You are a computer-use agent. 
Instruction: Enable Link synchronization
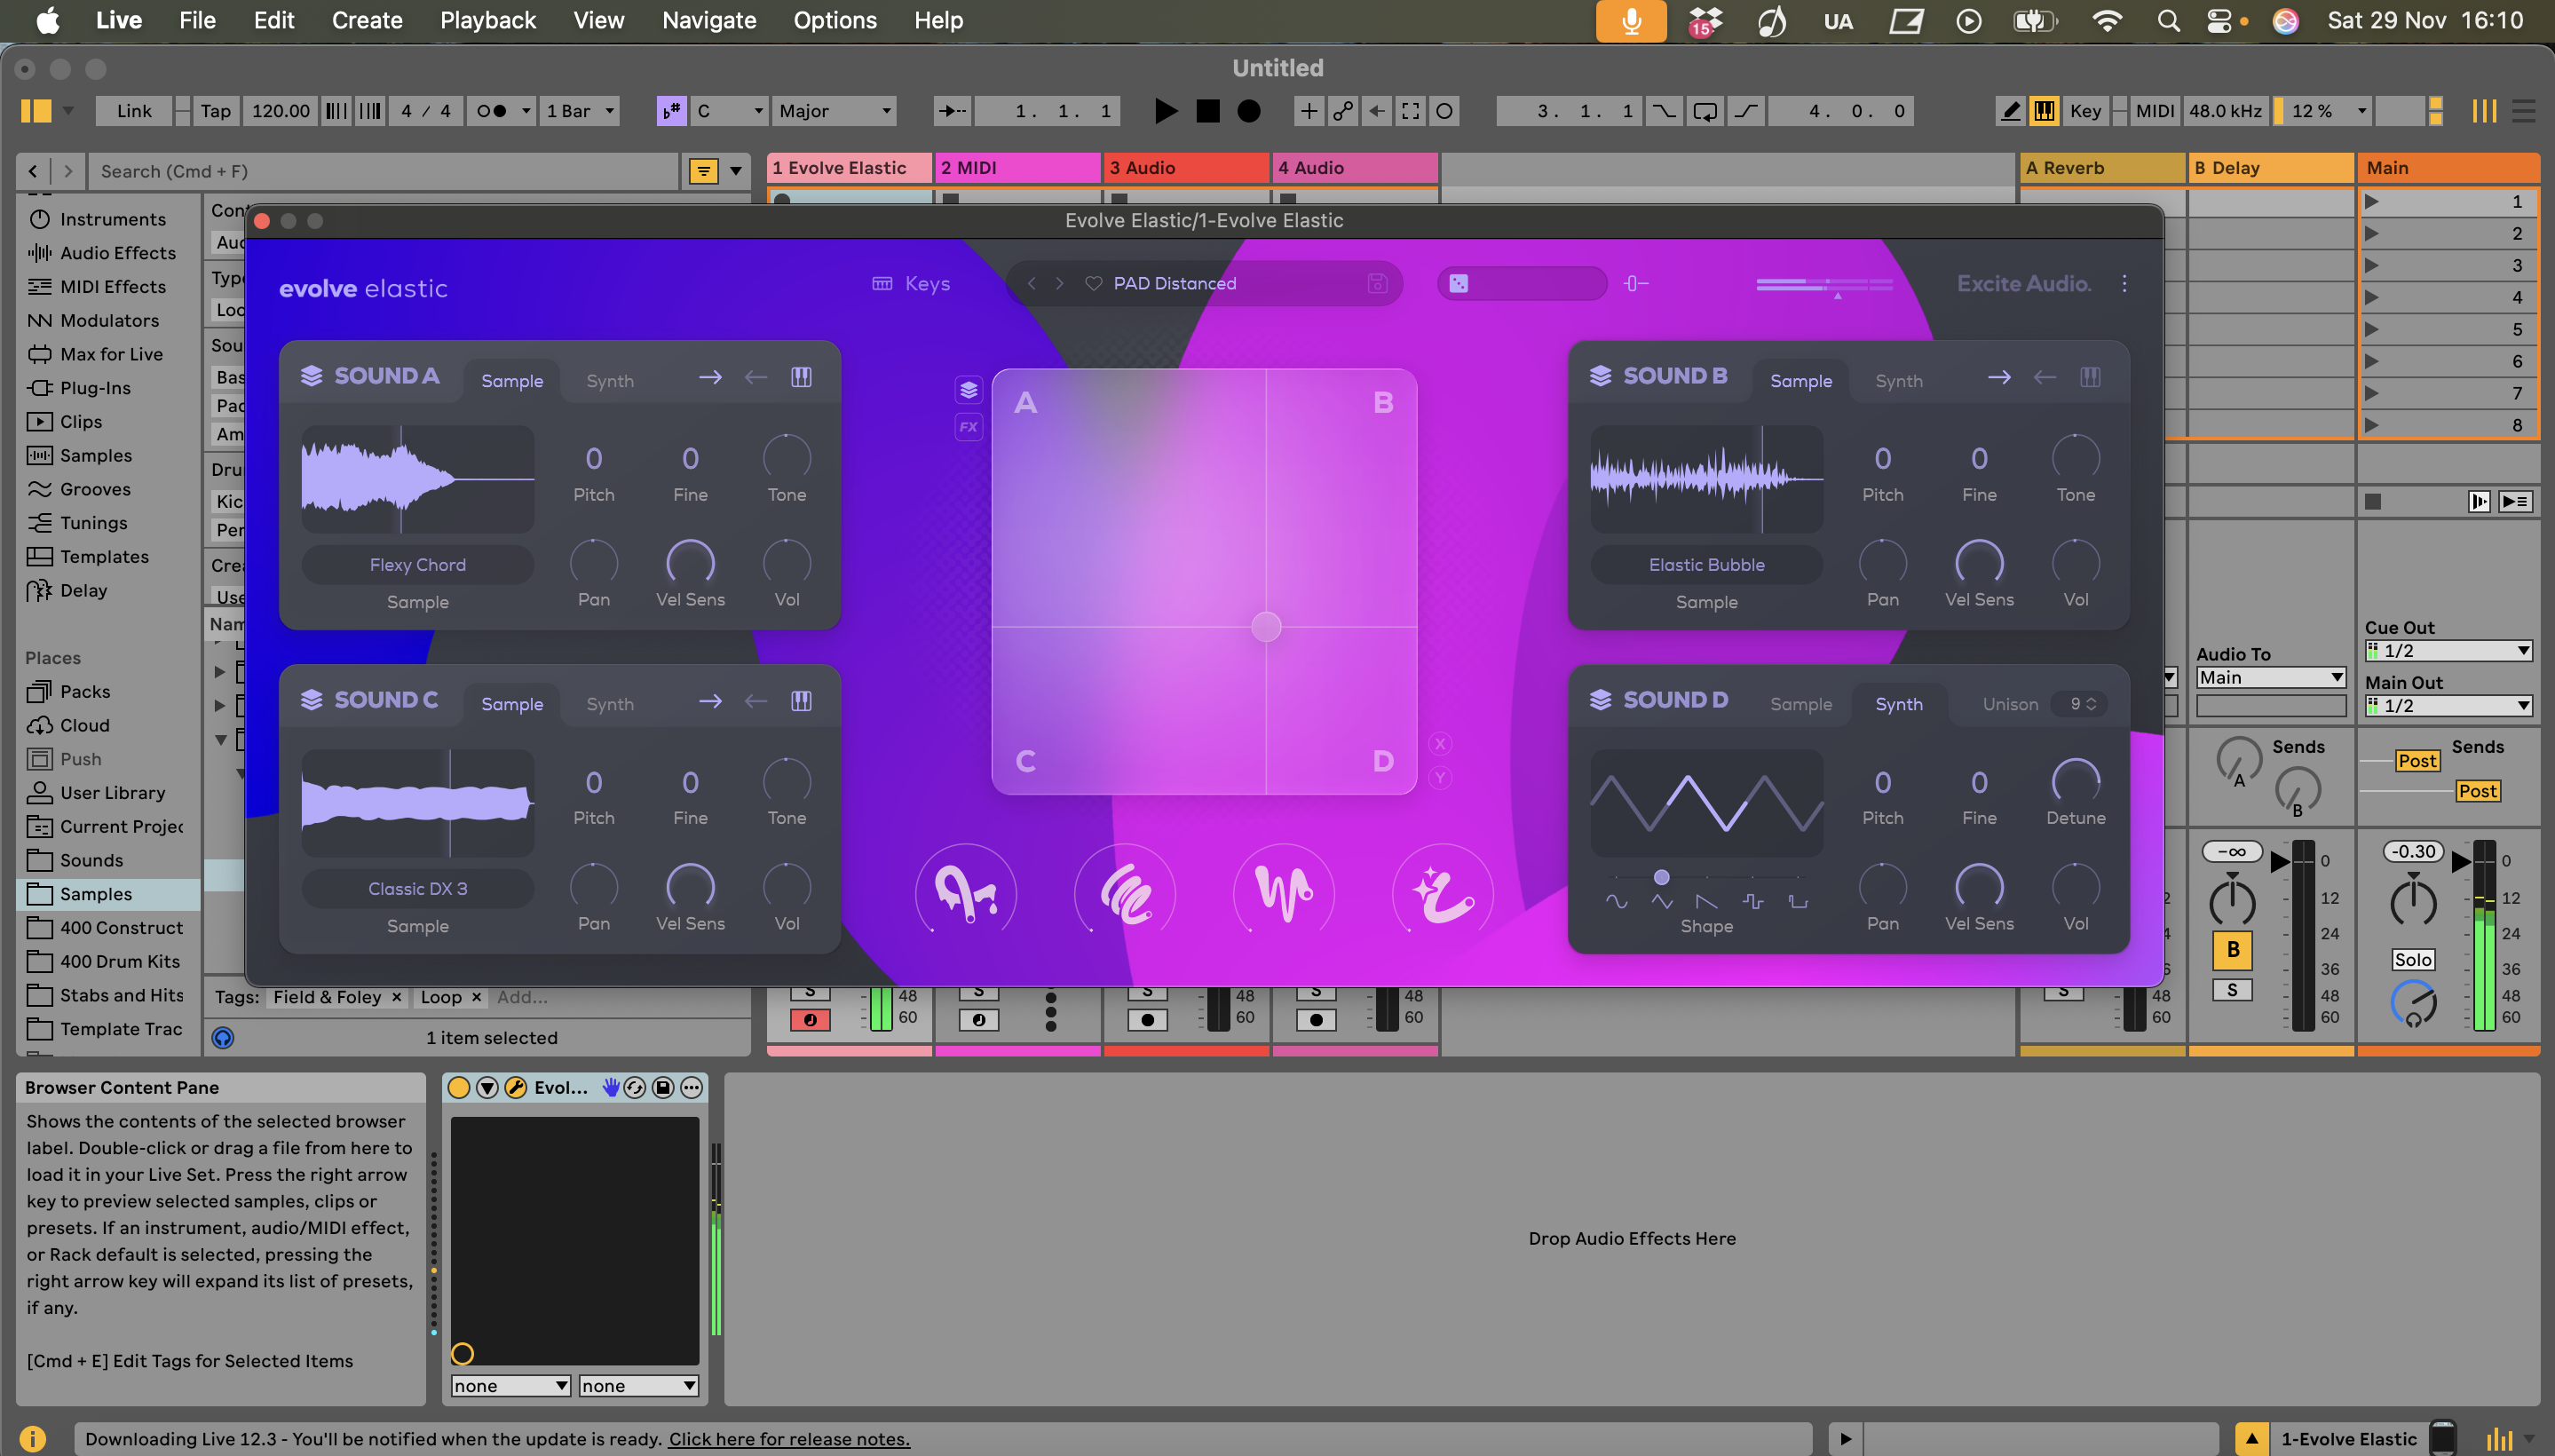(134, 111)
